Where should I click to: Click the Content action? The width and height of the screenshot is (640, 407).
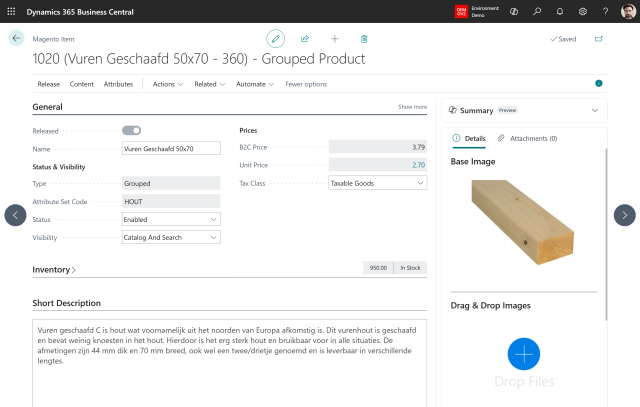coord(82,84)
